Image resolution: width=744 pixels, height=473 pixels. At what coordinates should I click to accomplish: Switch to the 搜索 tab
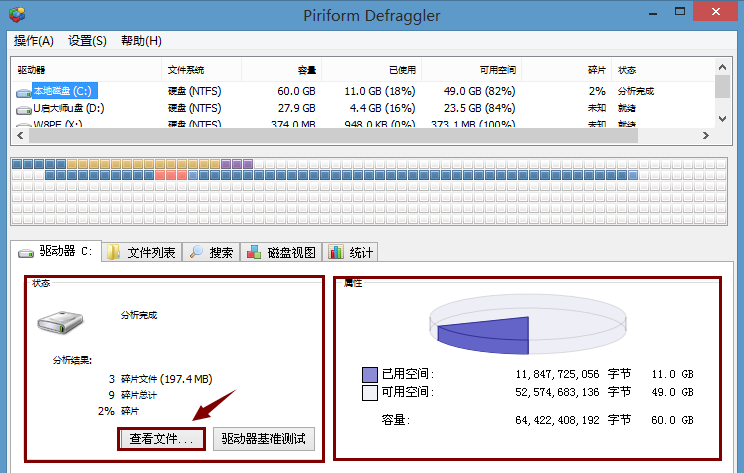point(212,252)
